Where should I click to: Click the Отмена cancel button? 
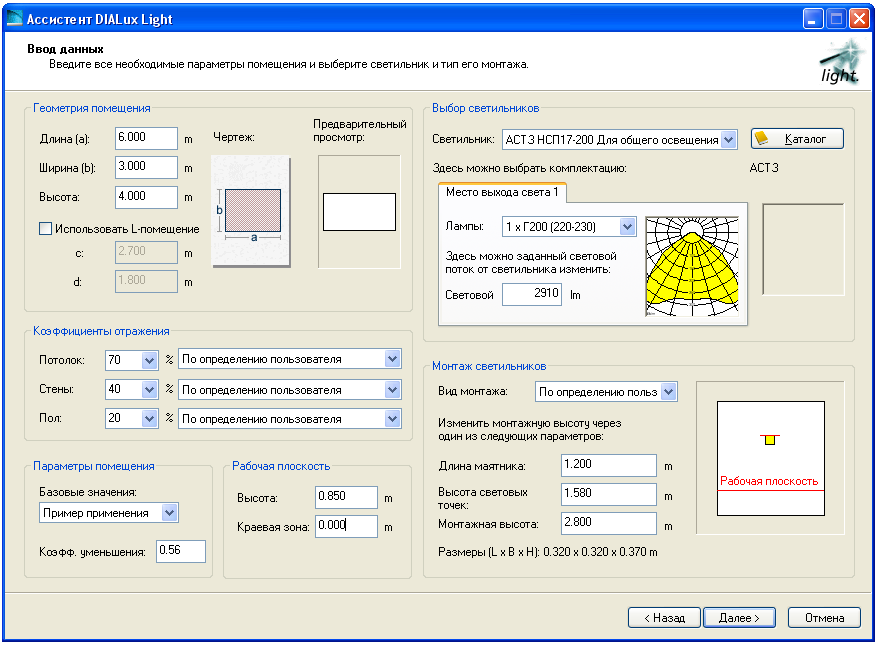point(824,618)
